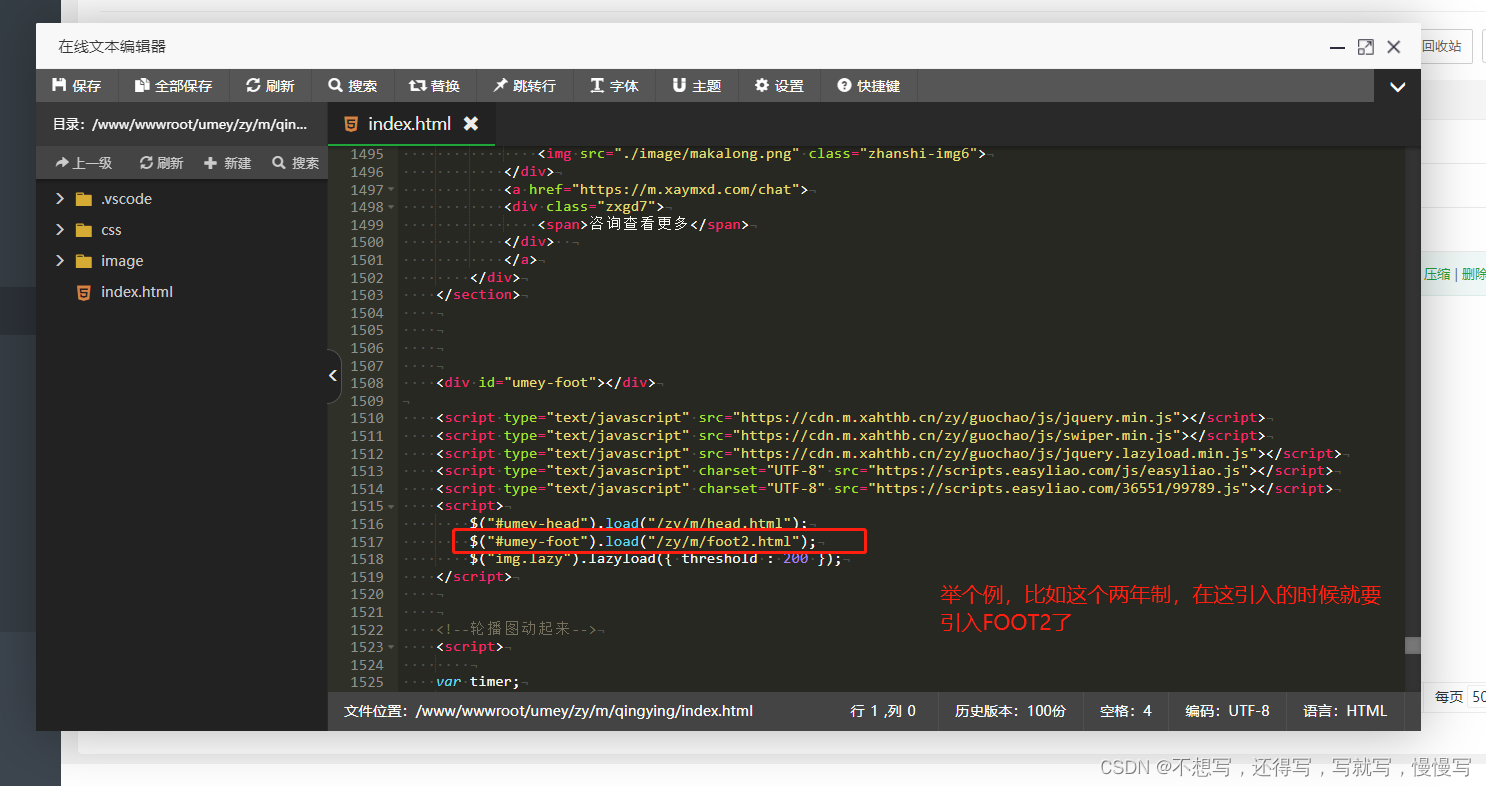
Task: Open the 主题 theme selector
Action: pyautogui.click(x=697, y=86)
